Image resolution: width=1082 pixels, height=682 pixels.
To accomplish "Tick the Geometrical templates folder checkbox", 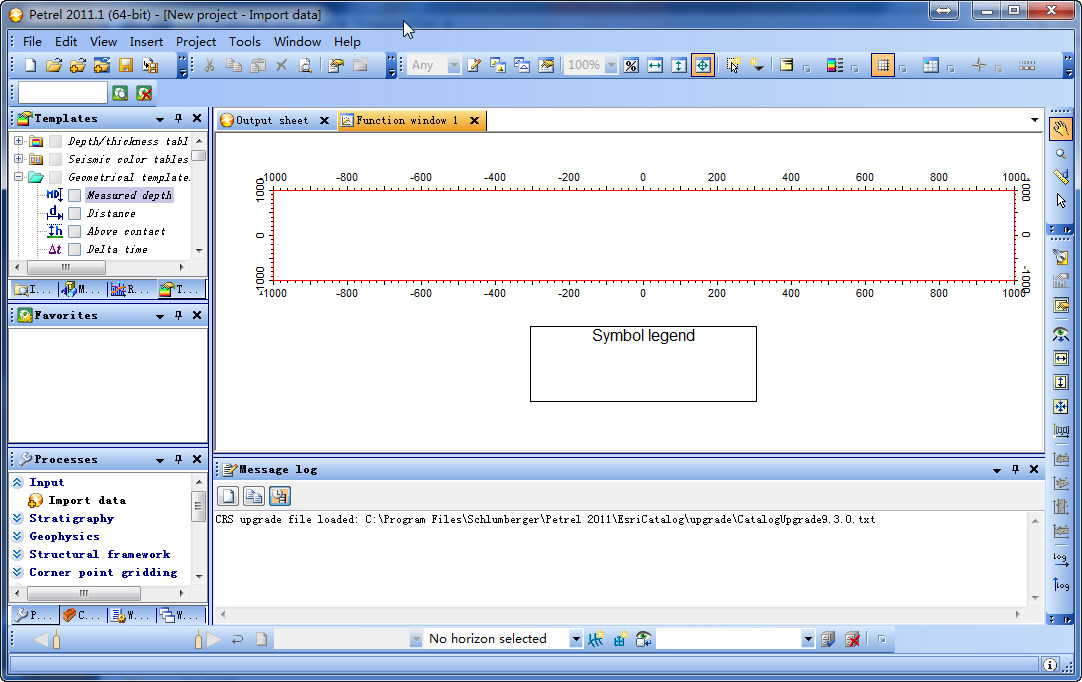I will point(56,177).
